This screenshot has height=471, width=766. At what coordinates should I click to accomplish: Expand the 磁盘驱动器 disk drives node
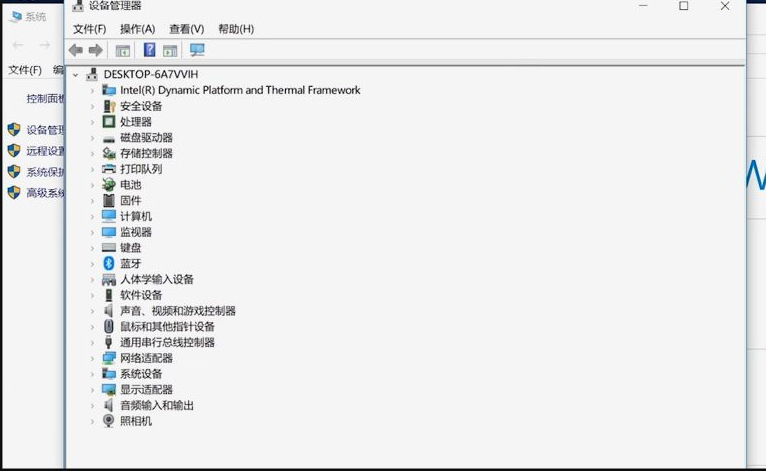[x=92, y=138]
